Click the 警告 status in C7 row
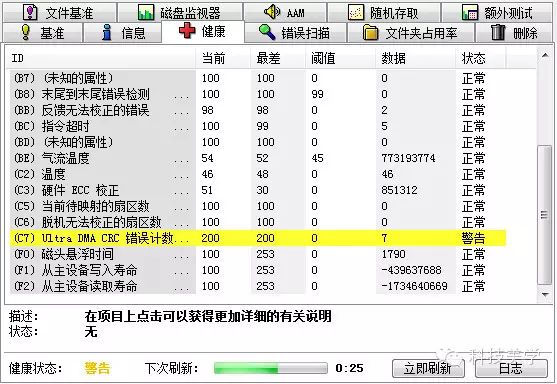 473,238
